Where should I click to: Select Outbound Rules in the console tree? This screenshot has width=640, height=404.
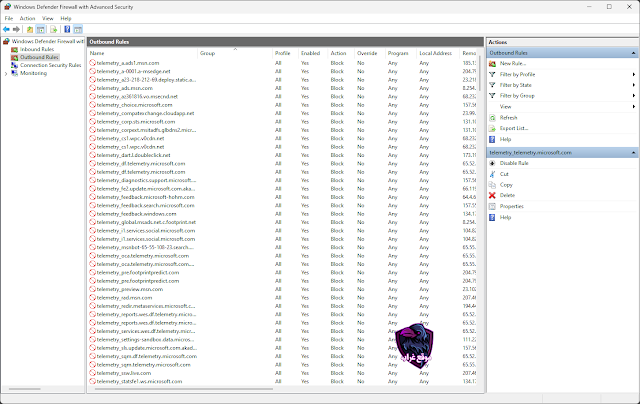(x=39, y=57)
